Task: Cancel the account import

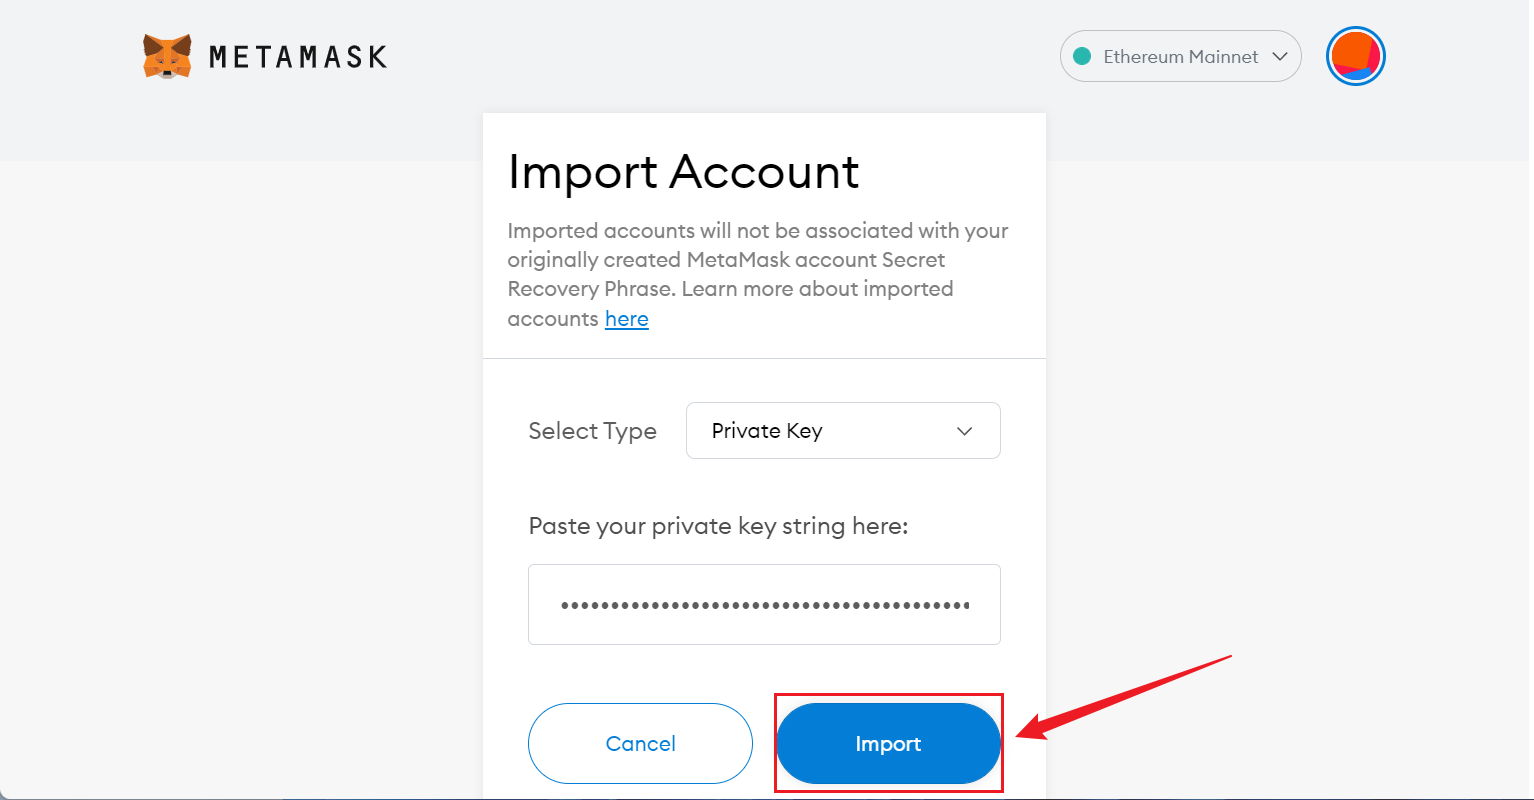Action: 640,743
